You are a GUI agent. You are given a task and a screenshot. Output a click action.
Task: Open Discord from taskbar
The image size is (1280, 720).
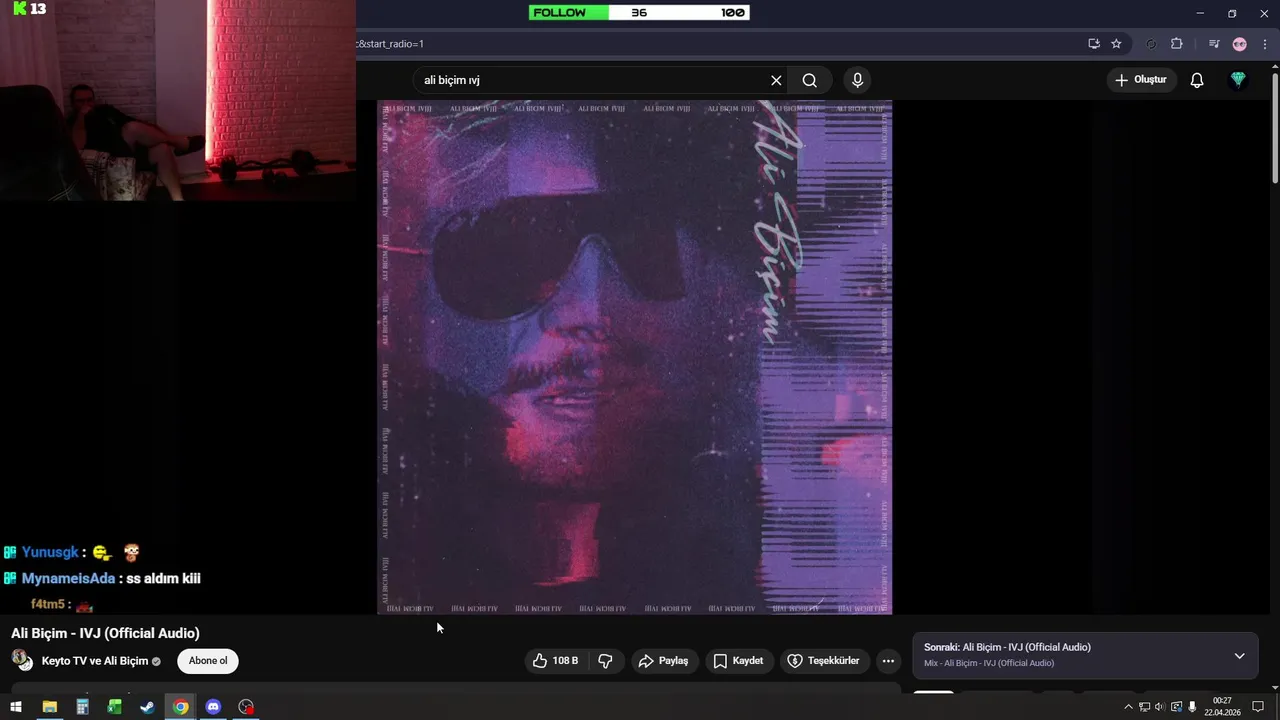[x=213, y=707]
